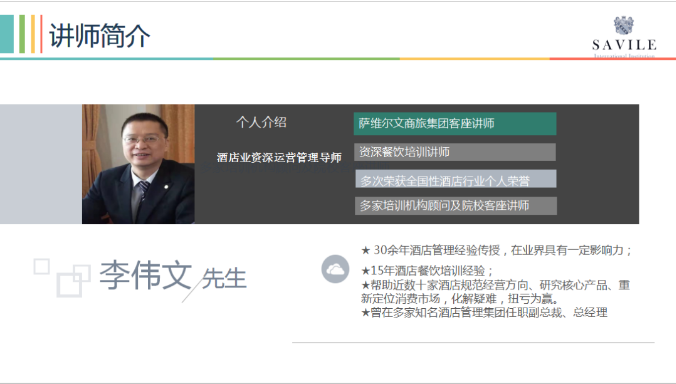Click the line 曾在多家知名酒店管理集团任职副总裁

click(484, 312)
